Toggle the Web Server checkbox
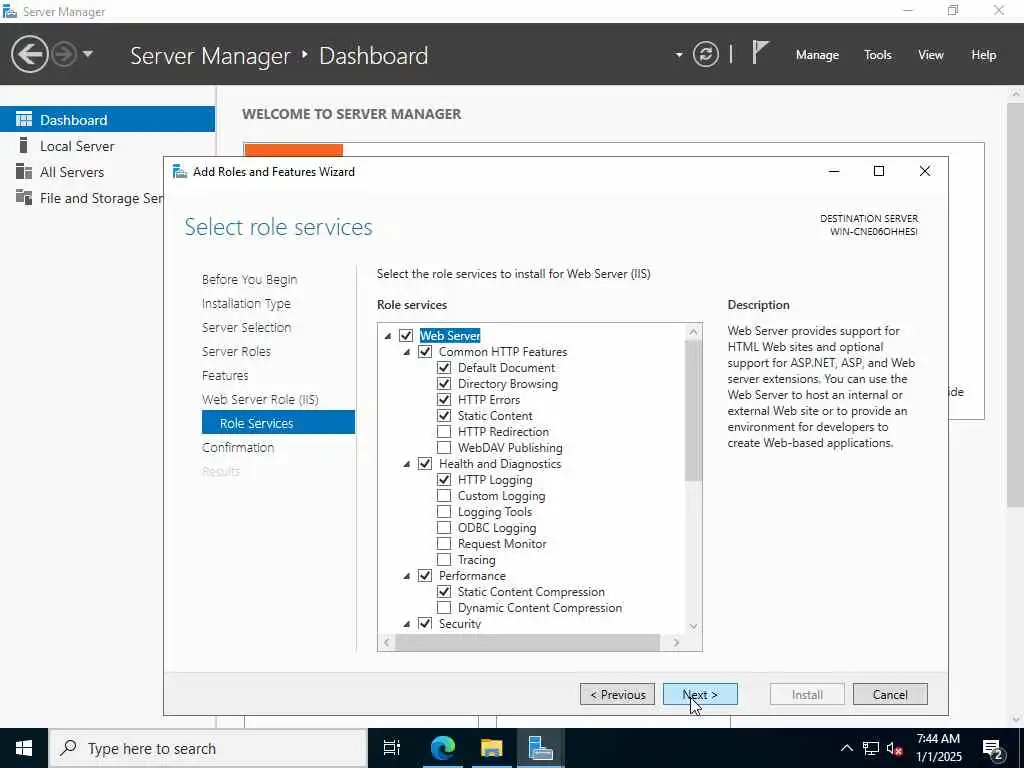The height and width of the screenshot is (768, 1024). [406, 336]
